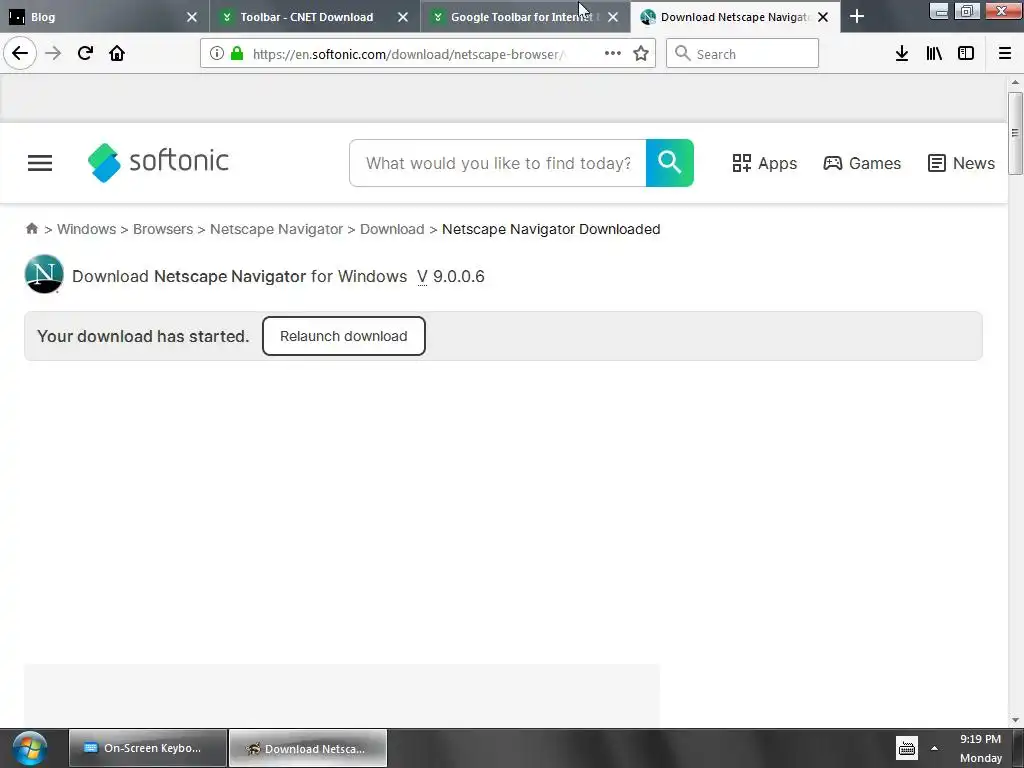1024x768 pixels.
Task: Click the 9:19 PM taskbar clock
Action: 980,748
